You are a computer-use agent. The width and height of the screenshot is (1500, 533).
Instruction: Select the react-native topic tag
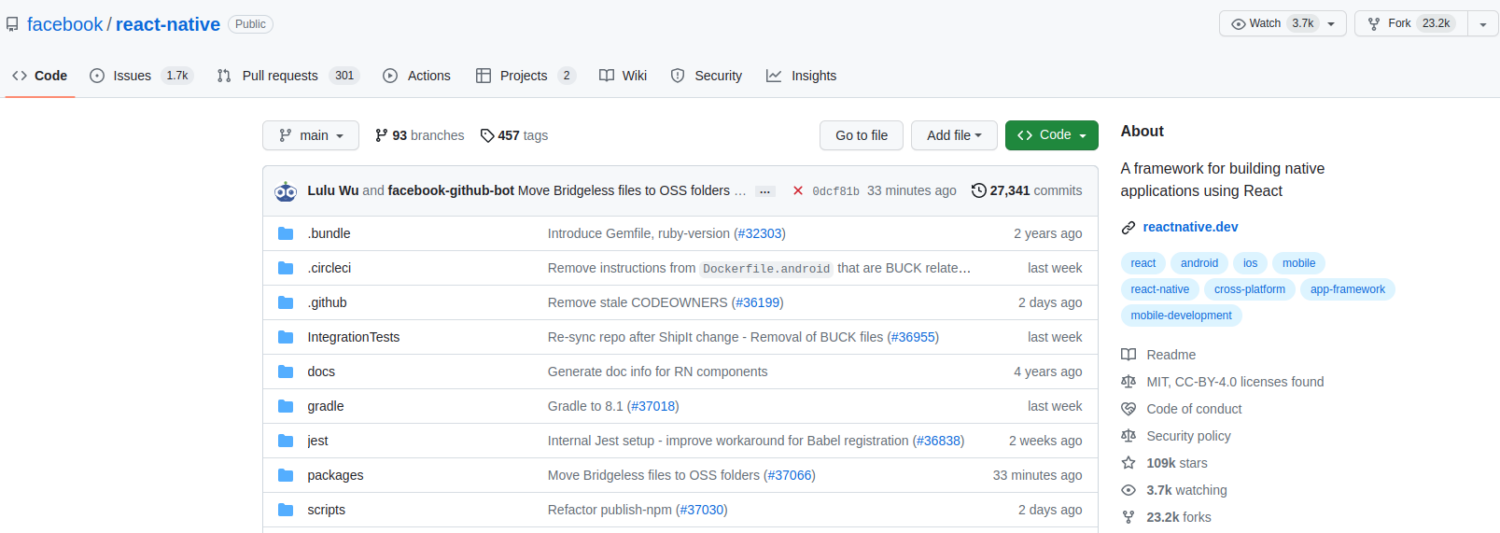[x=1160, y=289]
